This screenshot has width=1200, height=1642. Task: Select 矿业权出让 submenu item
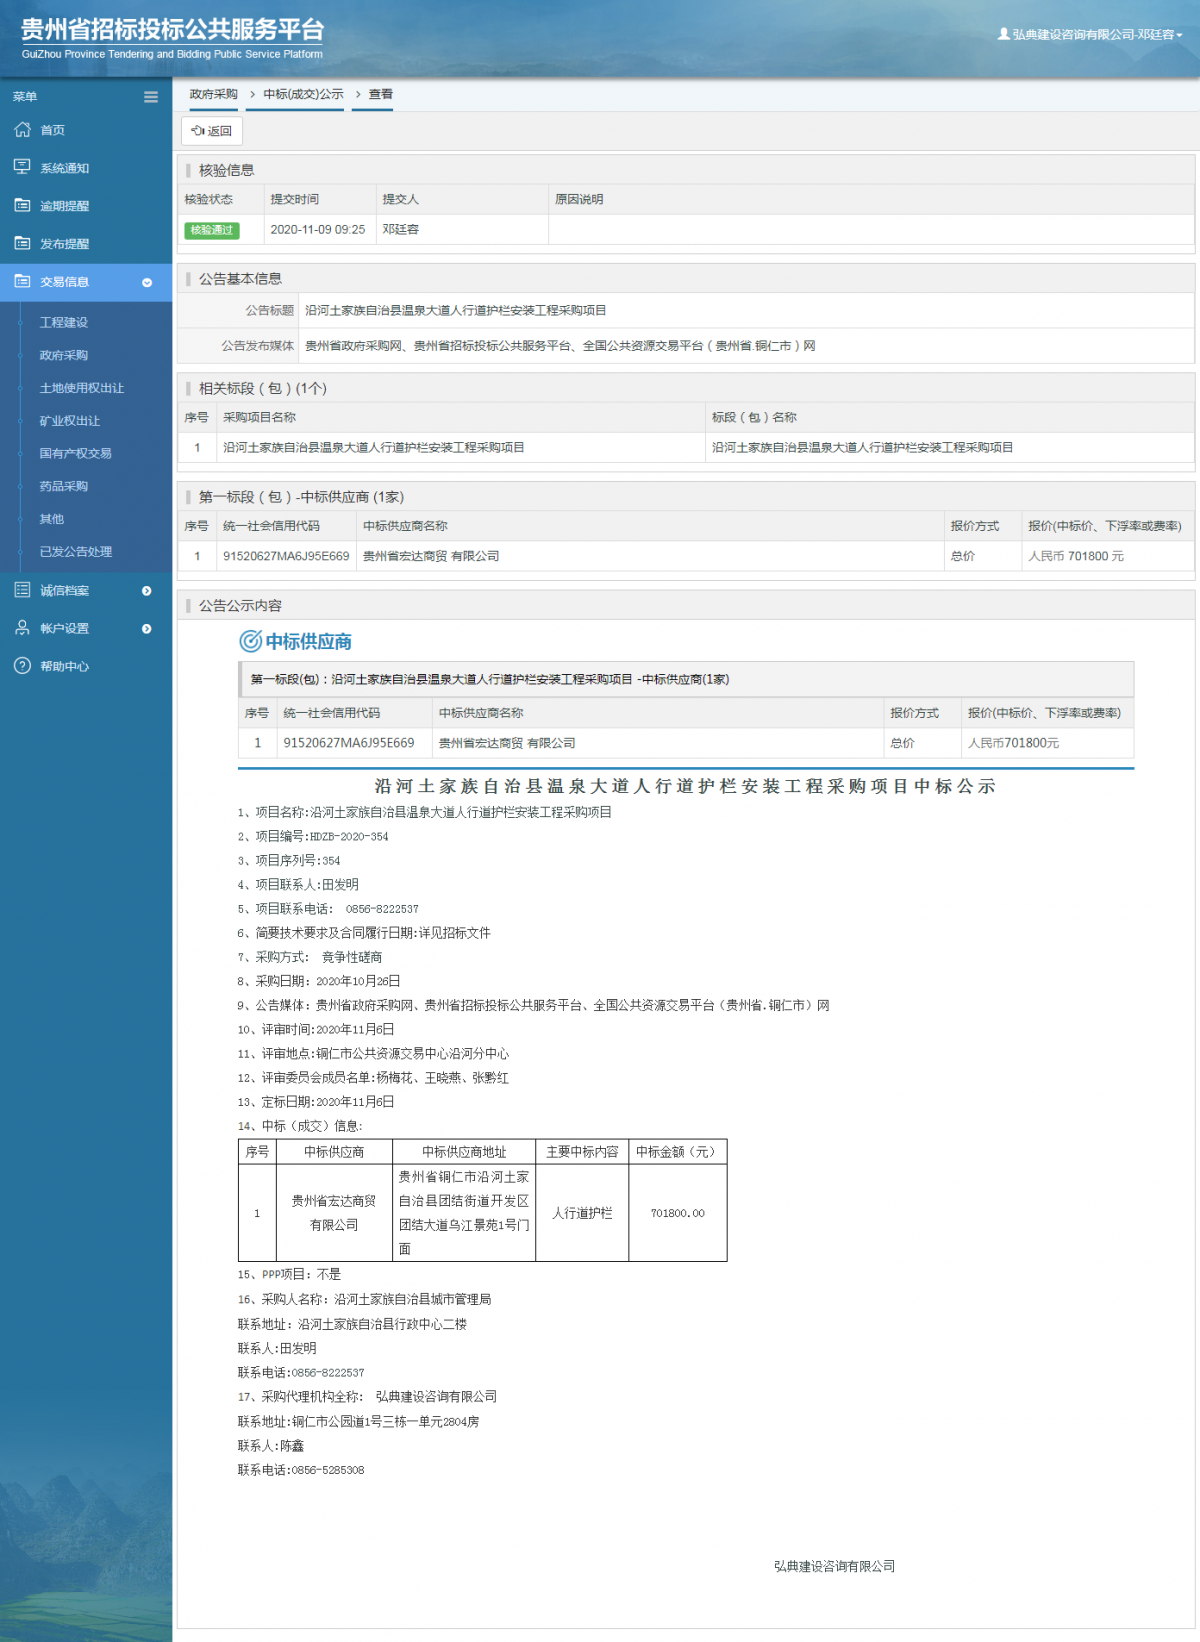[x=70, y=421]
